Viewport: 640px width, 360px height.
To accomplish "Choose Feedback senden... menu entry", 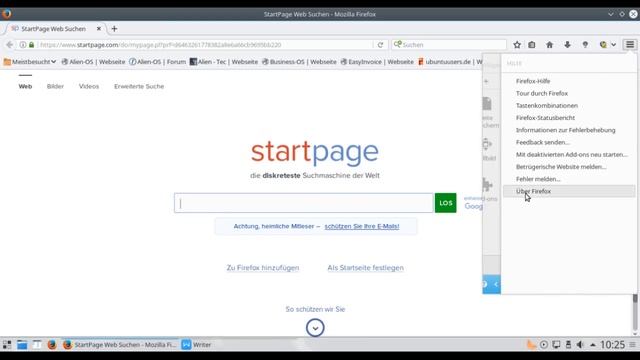I will [x=569, y=142].
